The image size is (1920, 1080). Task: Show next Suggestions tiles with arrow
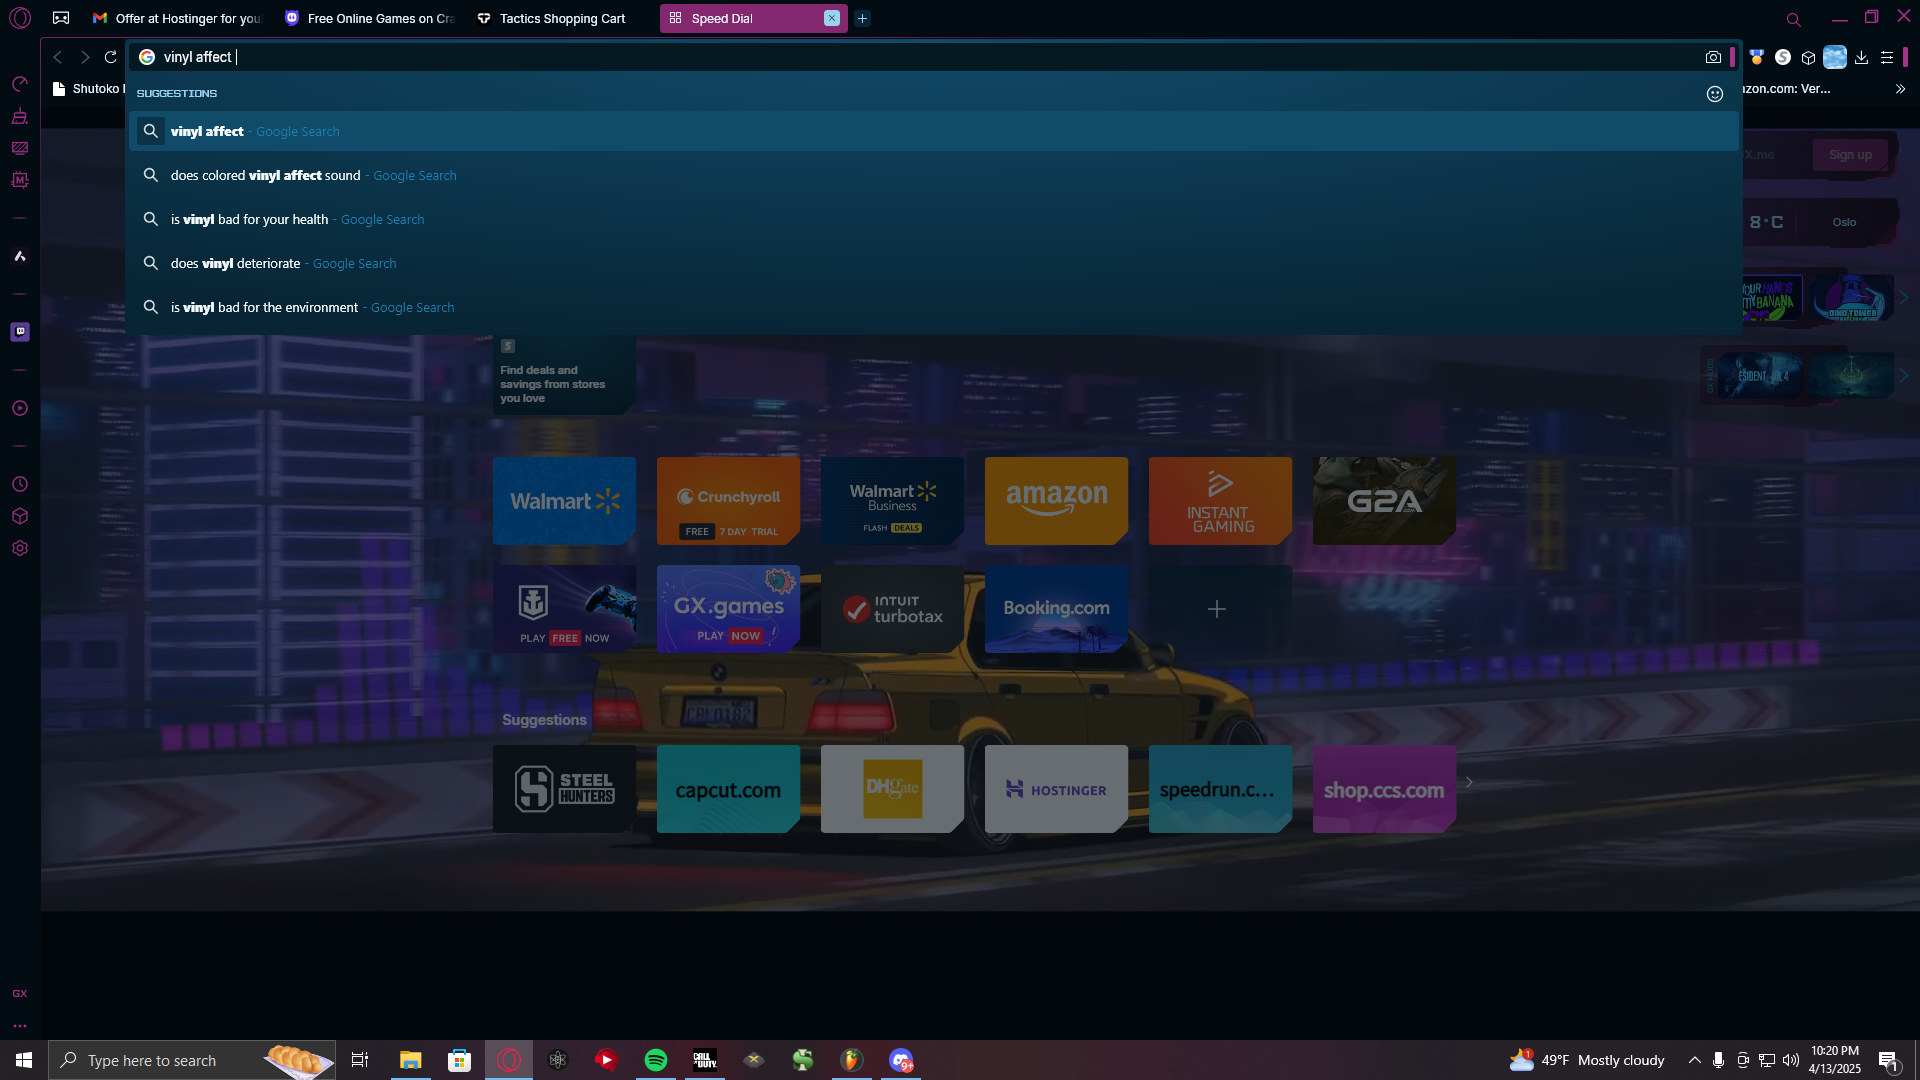(1469, 783)
